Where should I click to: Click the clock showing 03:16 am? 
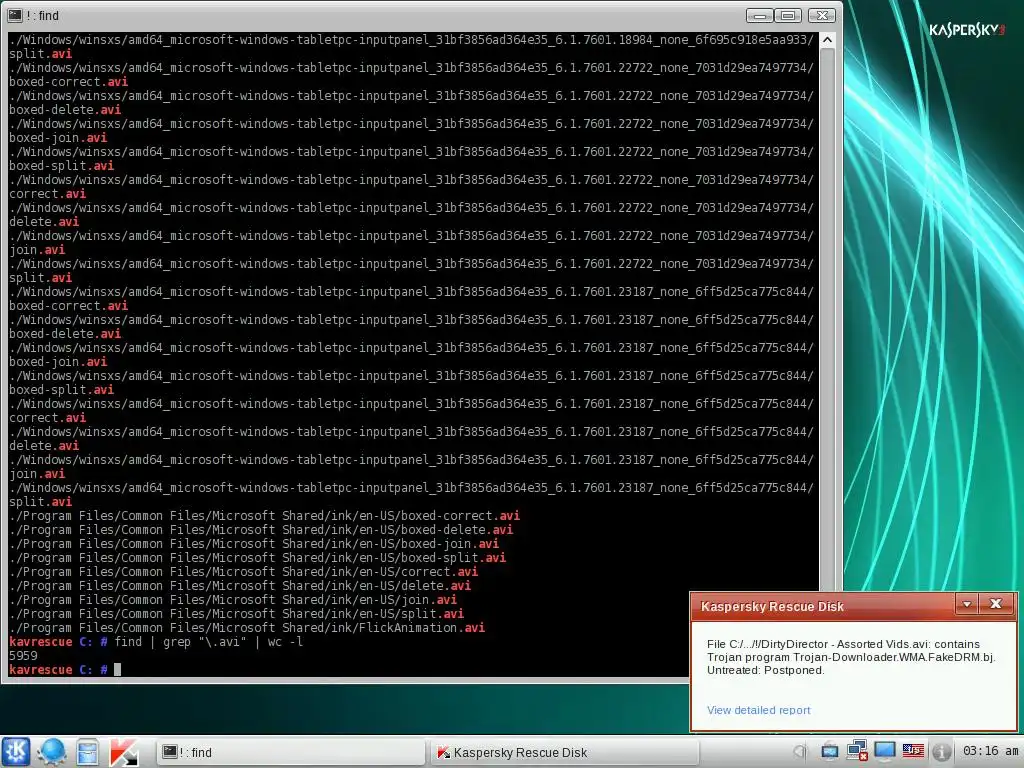coord(990,751)
